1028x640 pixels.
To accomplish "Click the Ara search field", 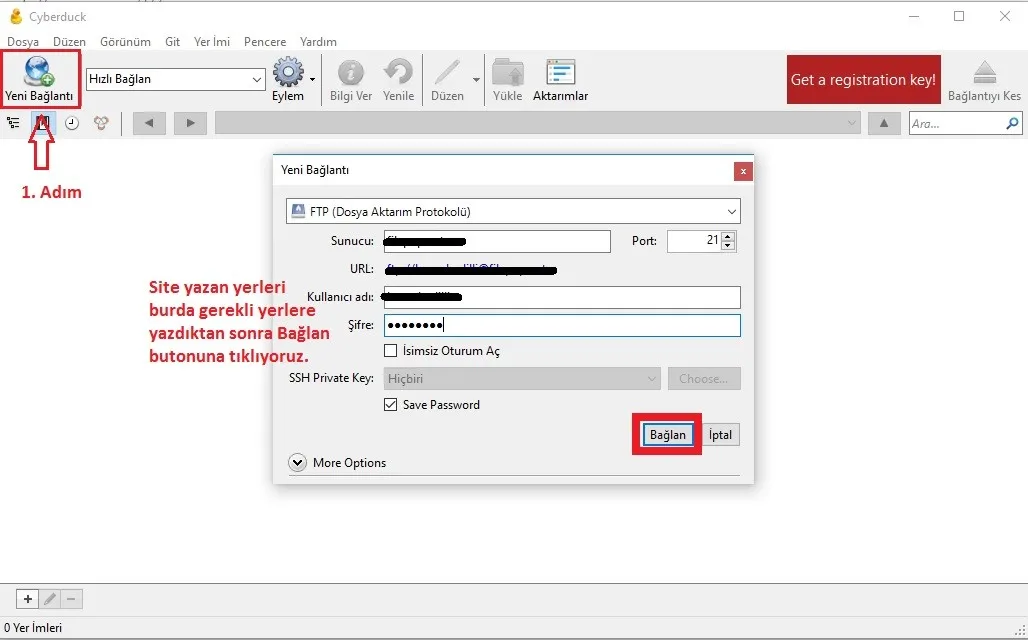I will tap(957, 123).
